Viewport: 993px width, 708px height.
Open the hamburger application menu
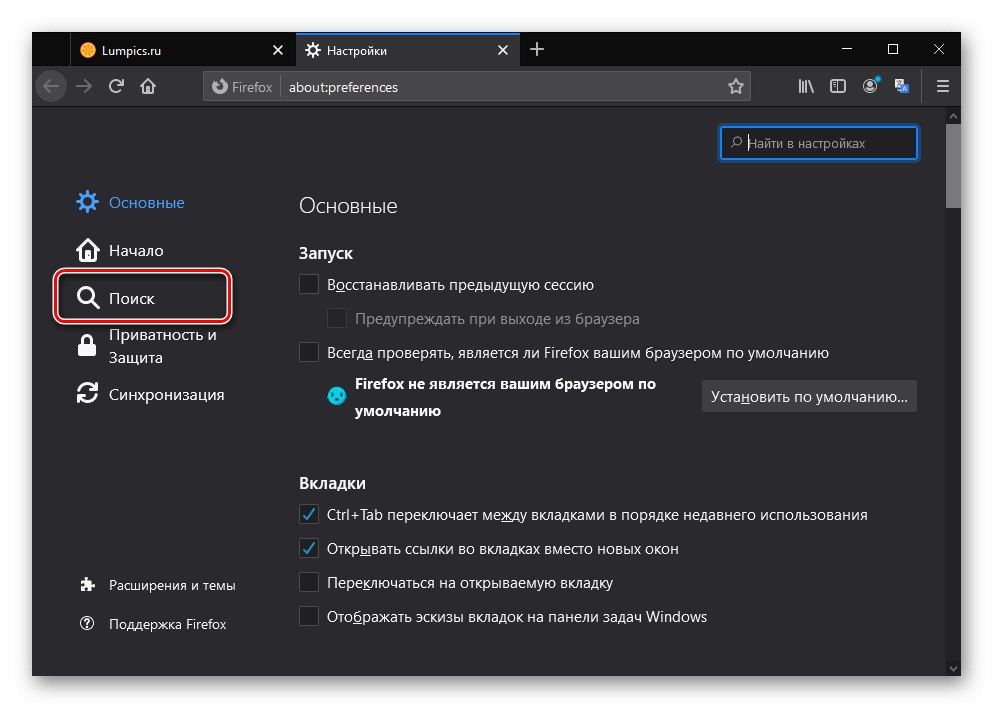coord(942,87)
